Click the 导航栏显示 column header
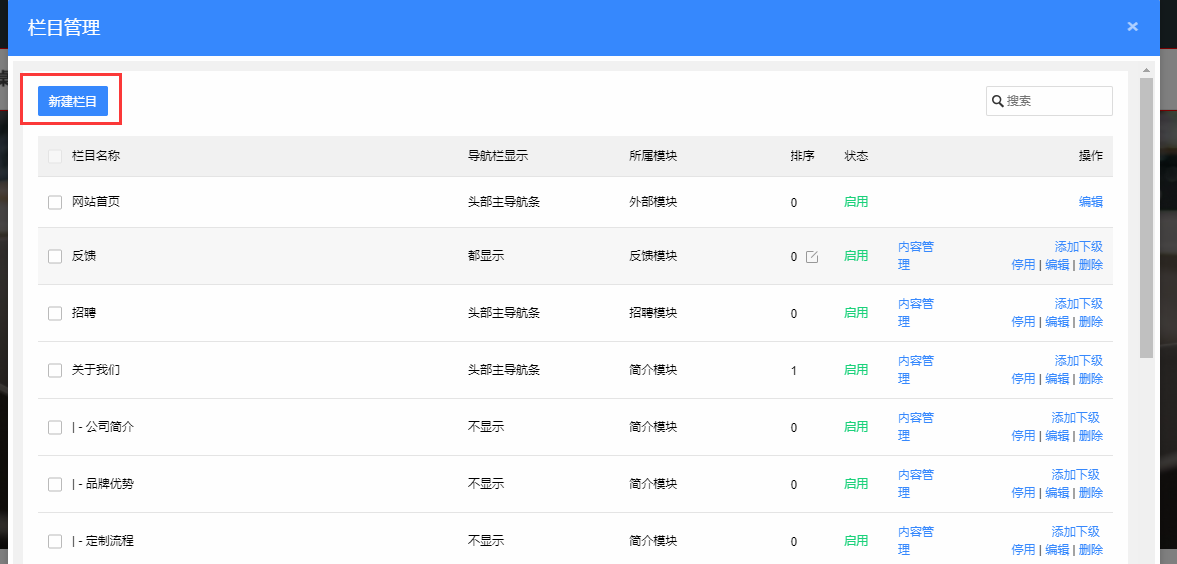This screenshot has width=1177, height=564. (x=498, y=156)
